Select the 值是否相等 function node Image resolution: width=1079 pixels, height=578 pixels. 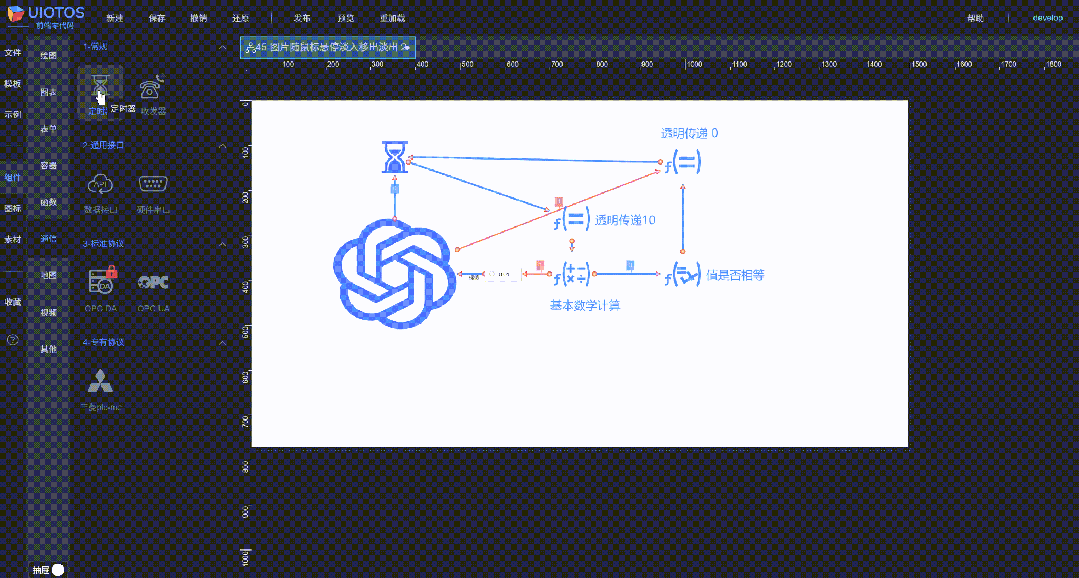point(683,275)
